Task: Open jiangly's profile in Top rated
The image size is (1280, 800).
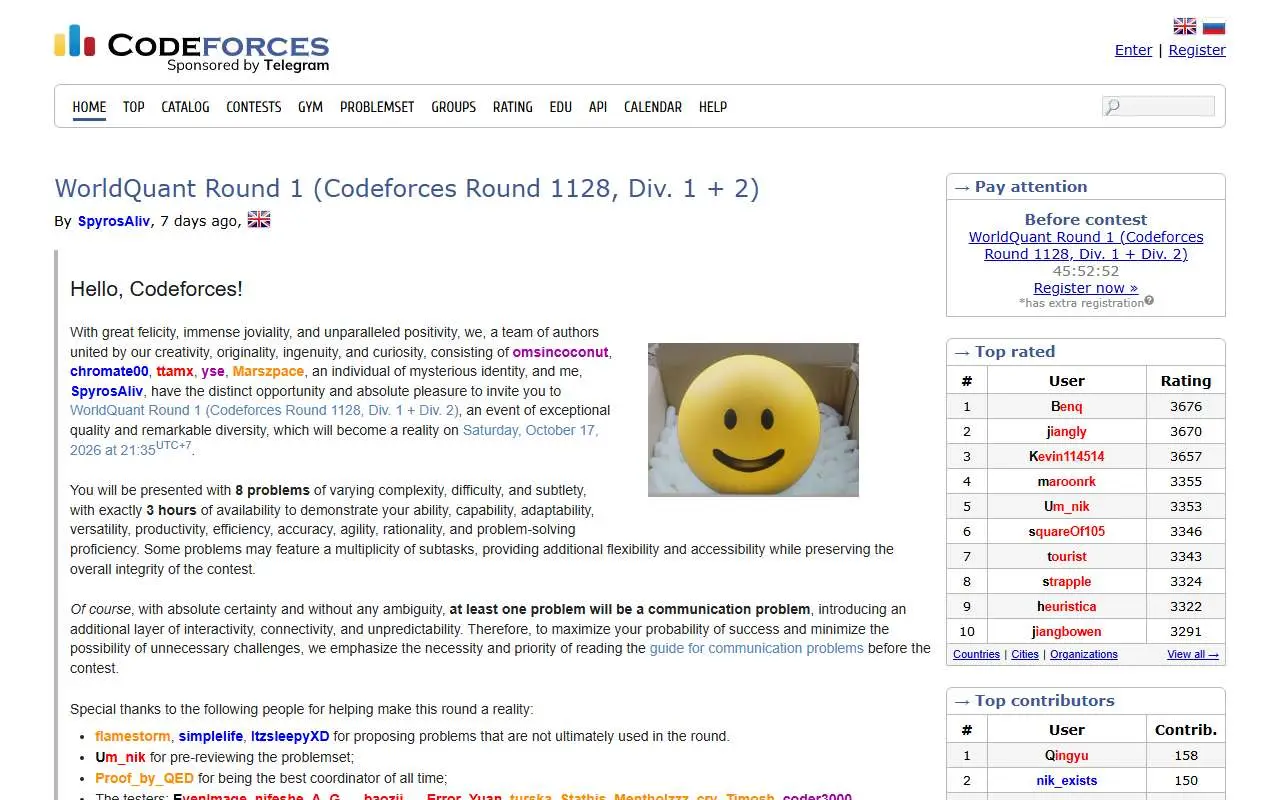Action: [1066, 431]
